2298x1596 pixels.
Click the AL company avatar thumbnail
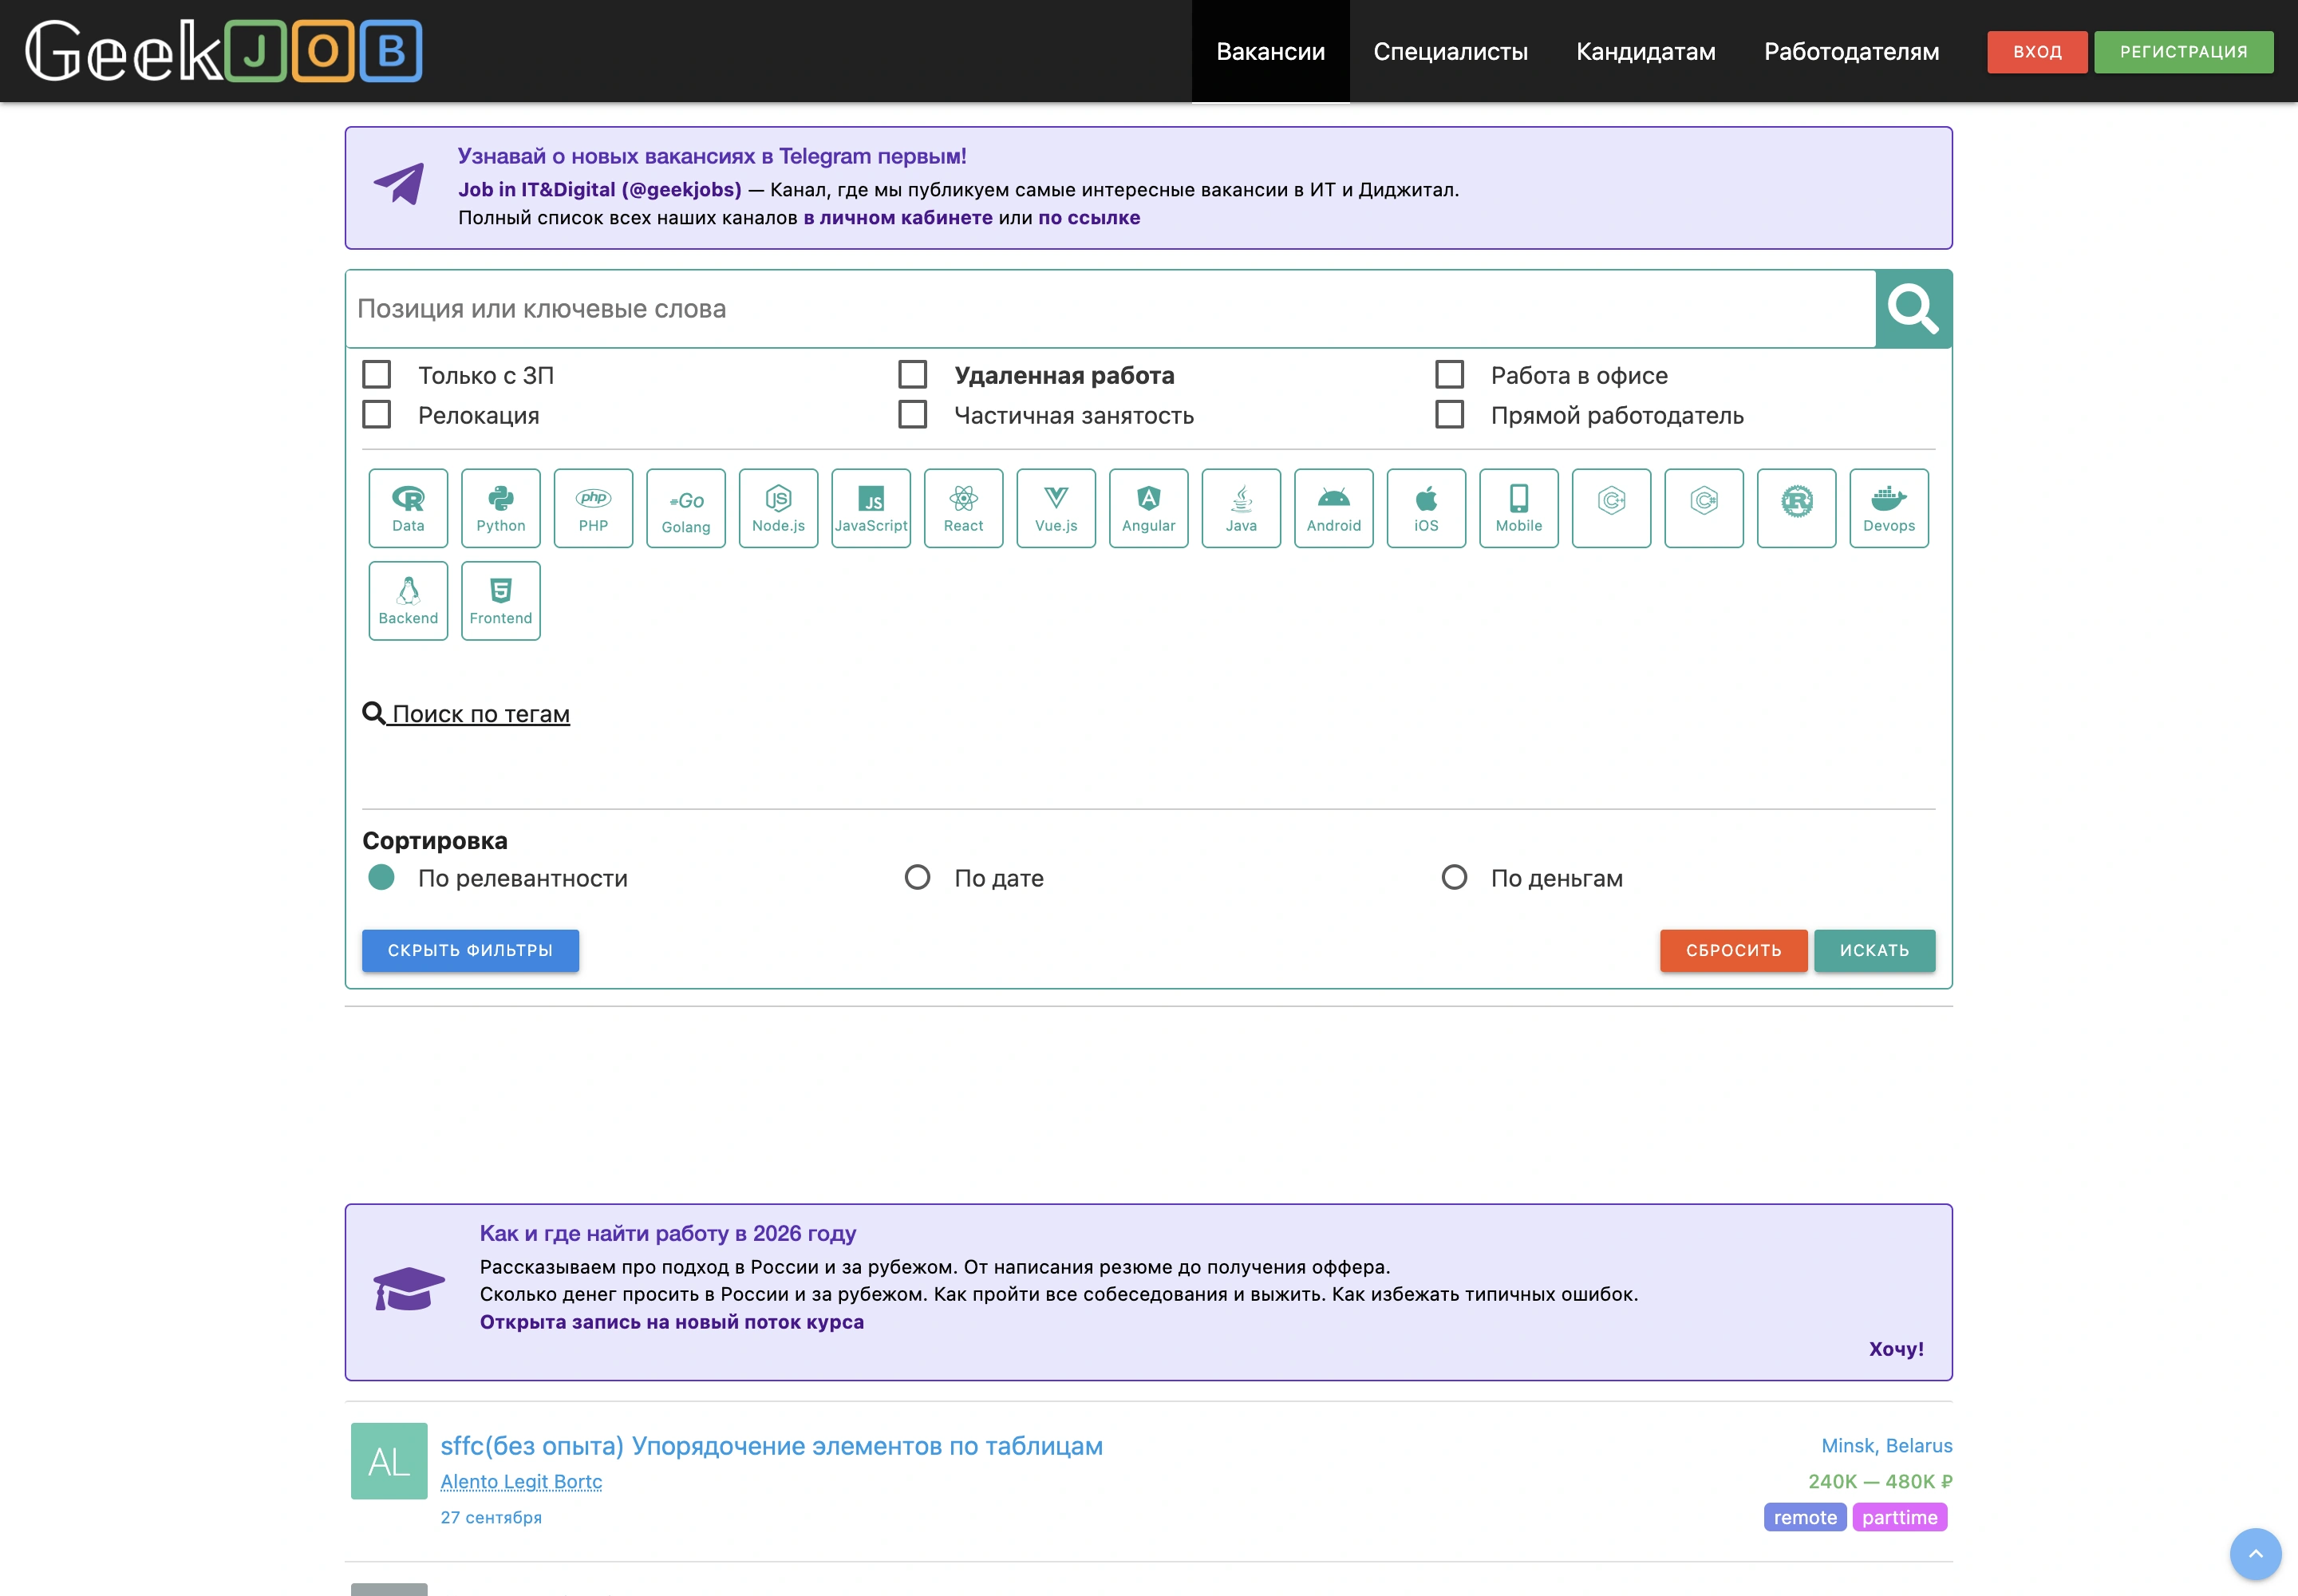click(x=389, y=1461)
